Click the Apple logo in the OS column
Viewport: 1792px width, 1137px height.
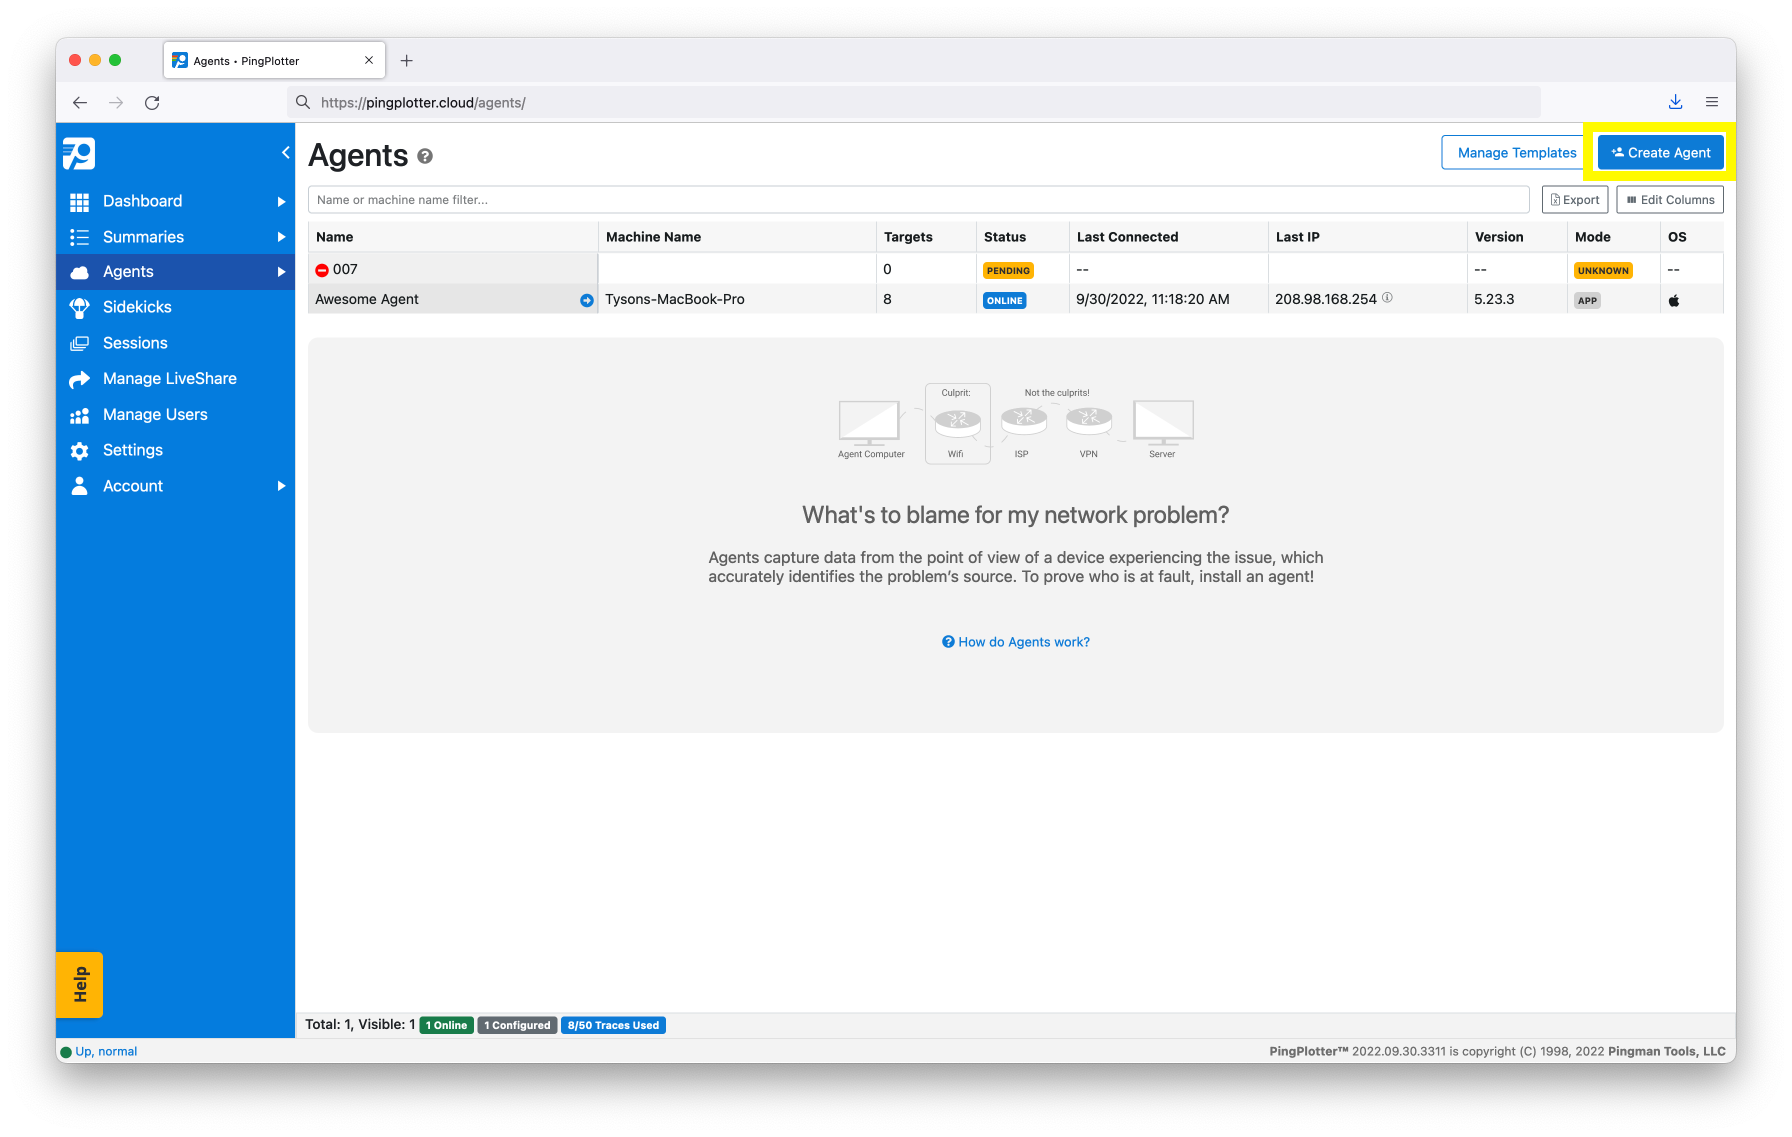1674,299
